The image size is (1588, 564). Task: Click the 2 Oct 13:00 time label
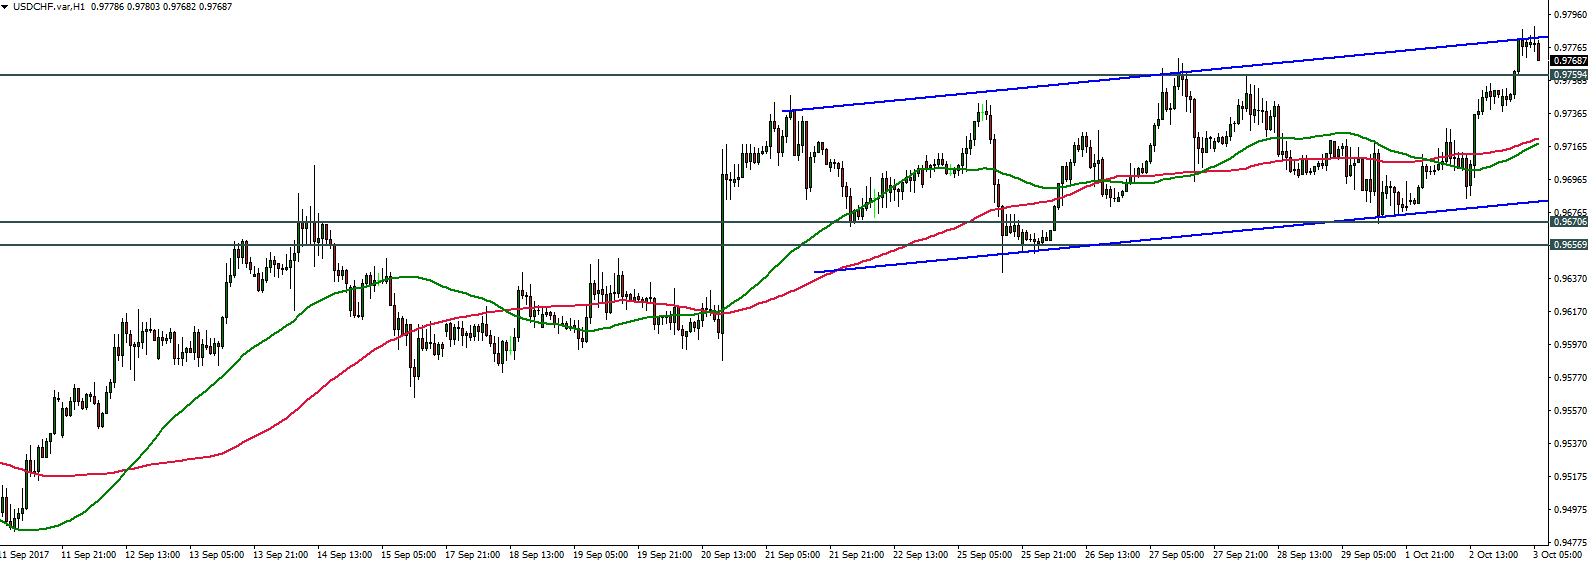pyautogui.click(x=1494, y=555)
